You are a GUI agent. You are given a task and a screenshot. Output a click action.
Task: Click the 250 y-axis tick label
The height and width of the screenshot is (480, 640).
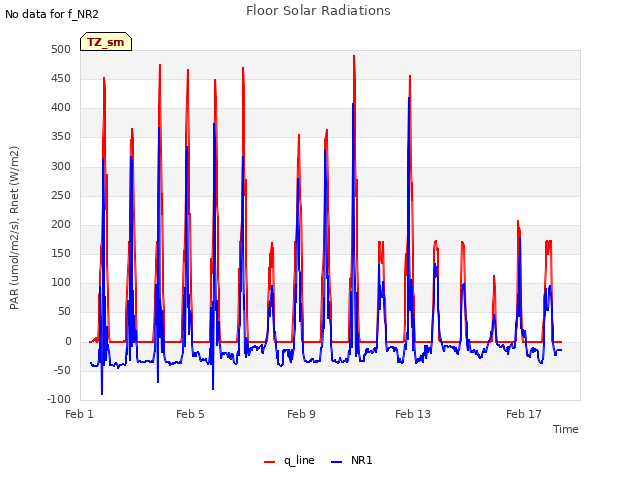click(x=61, y=196)
